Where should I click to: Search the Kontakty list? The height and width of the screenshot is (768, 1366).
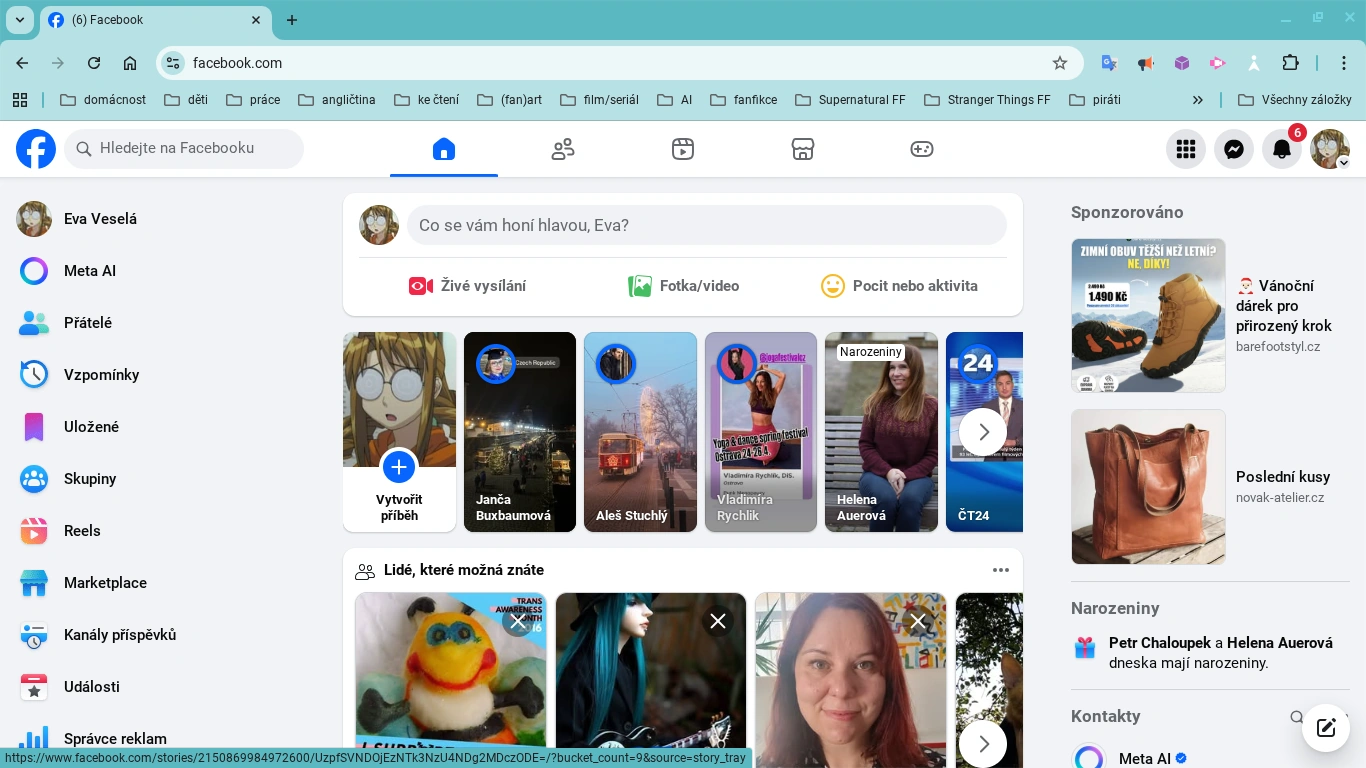(x=1297, y=717)
